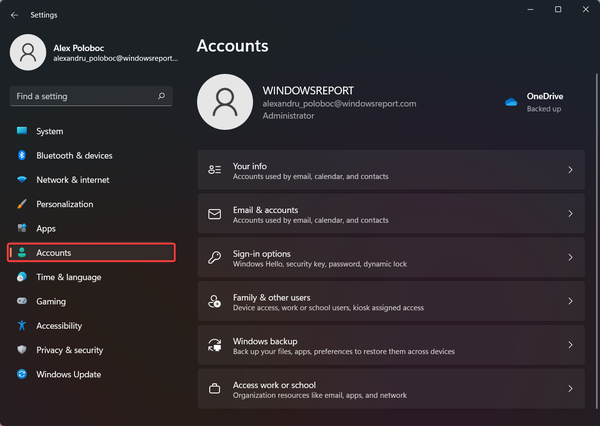600x426 pixels.
Task: Click the Bluetooth & devices icon
Action: tap(21, 156)
